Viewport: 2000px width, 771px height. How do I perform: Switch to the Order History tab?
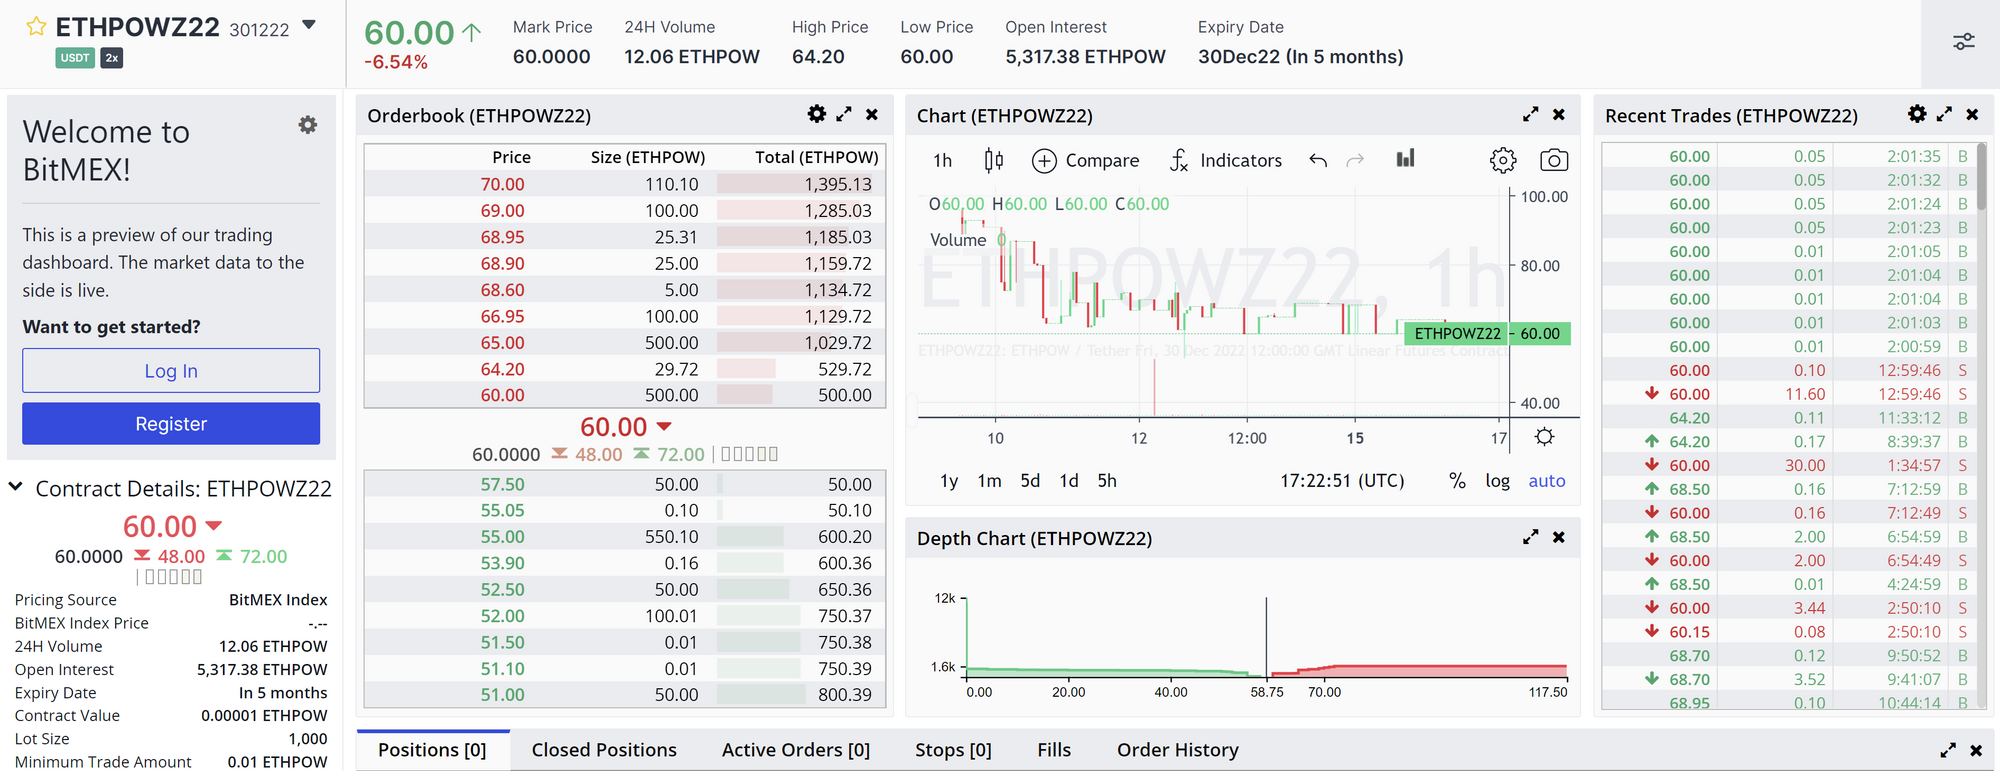point(1178,750)
